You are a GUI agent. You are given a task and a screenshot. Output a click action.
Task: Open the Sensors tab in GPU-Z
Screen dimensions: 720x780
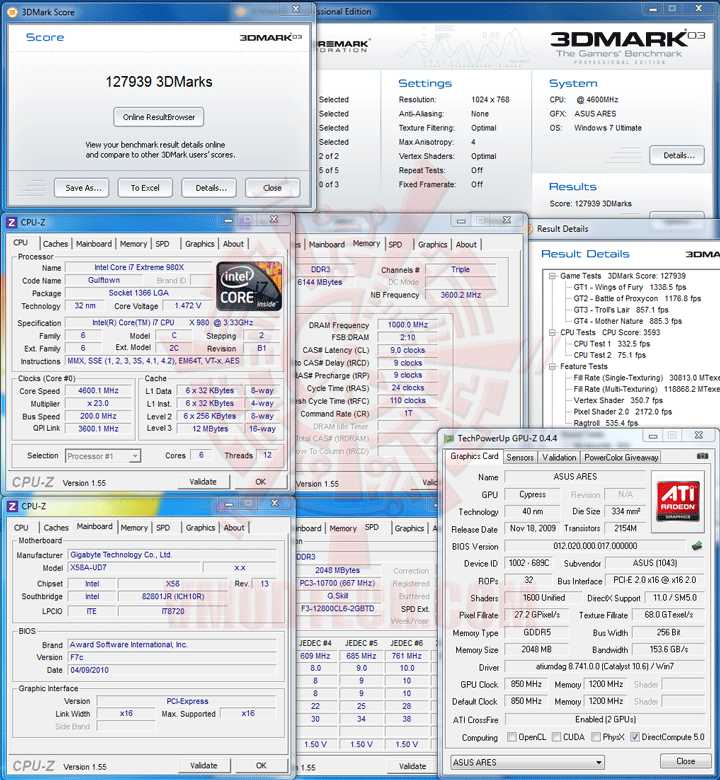click(x=519, y=457)
